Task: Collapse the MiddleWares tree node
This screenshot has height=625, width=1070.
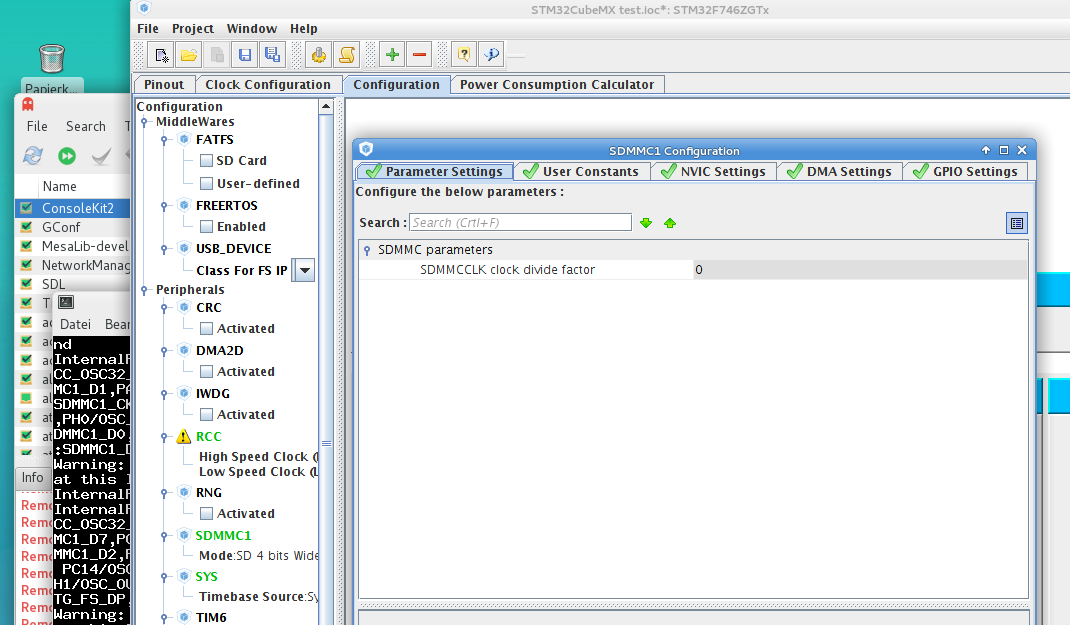Action: pos(145,122)
